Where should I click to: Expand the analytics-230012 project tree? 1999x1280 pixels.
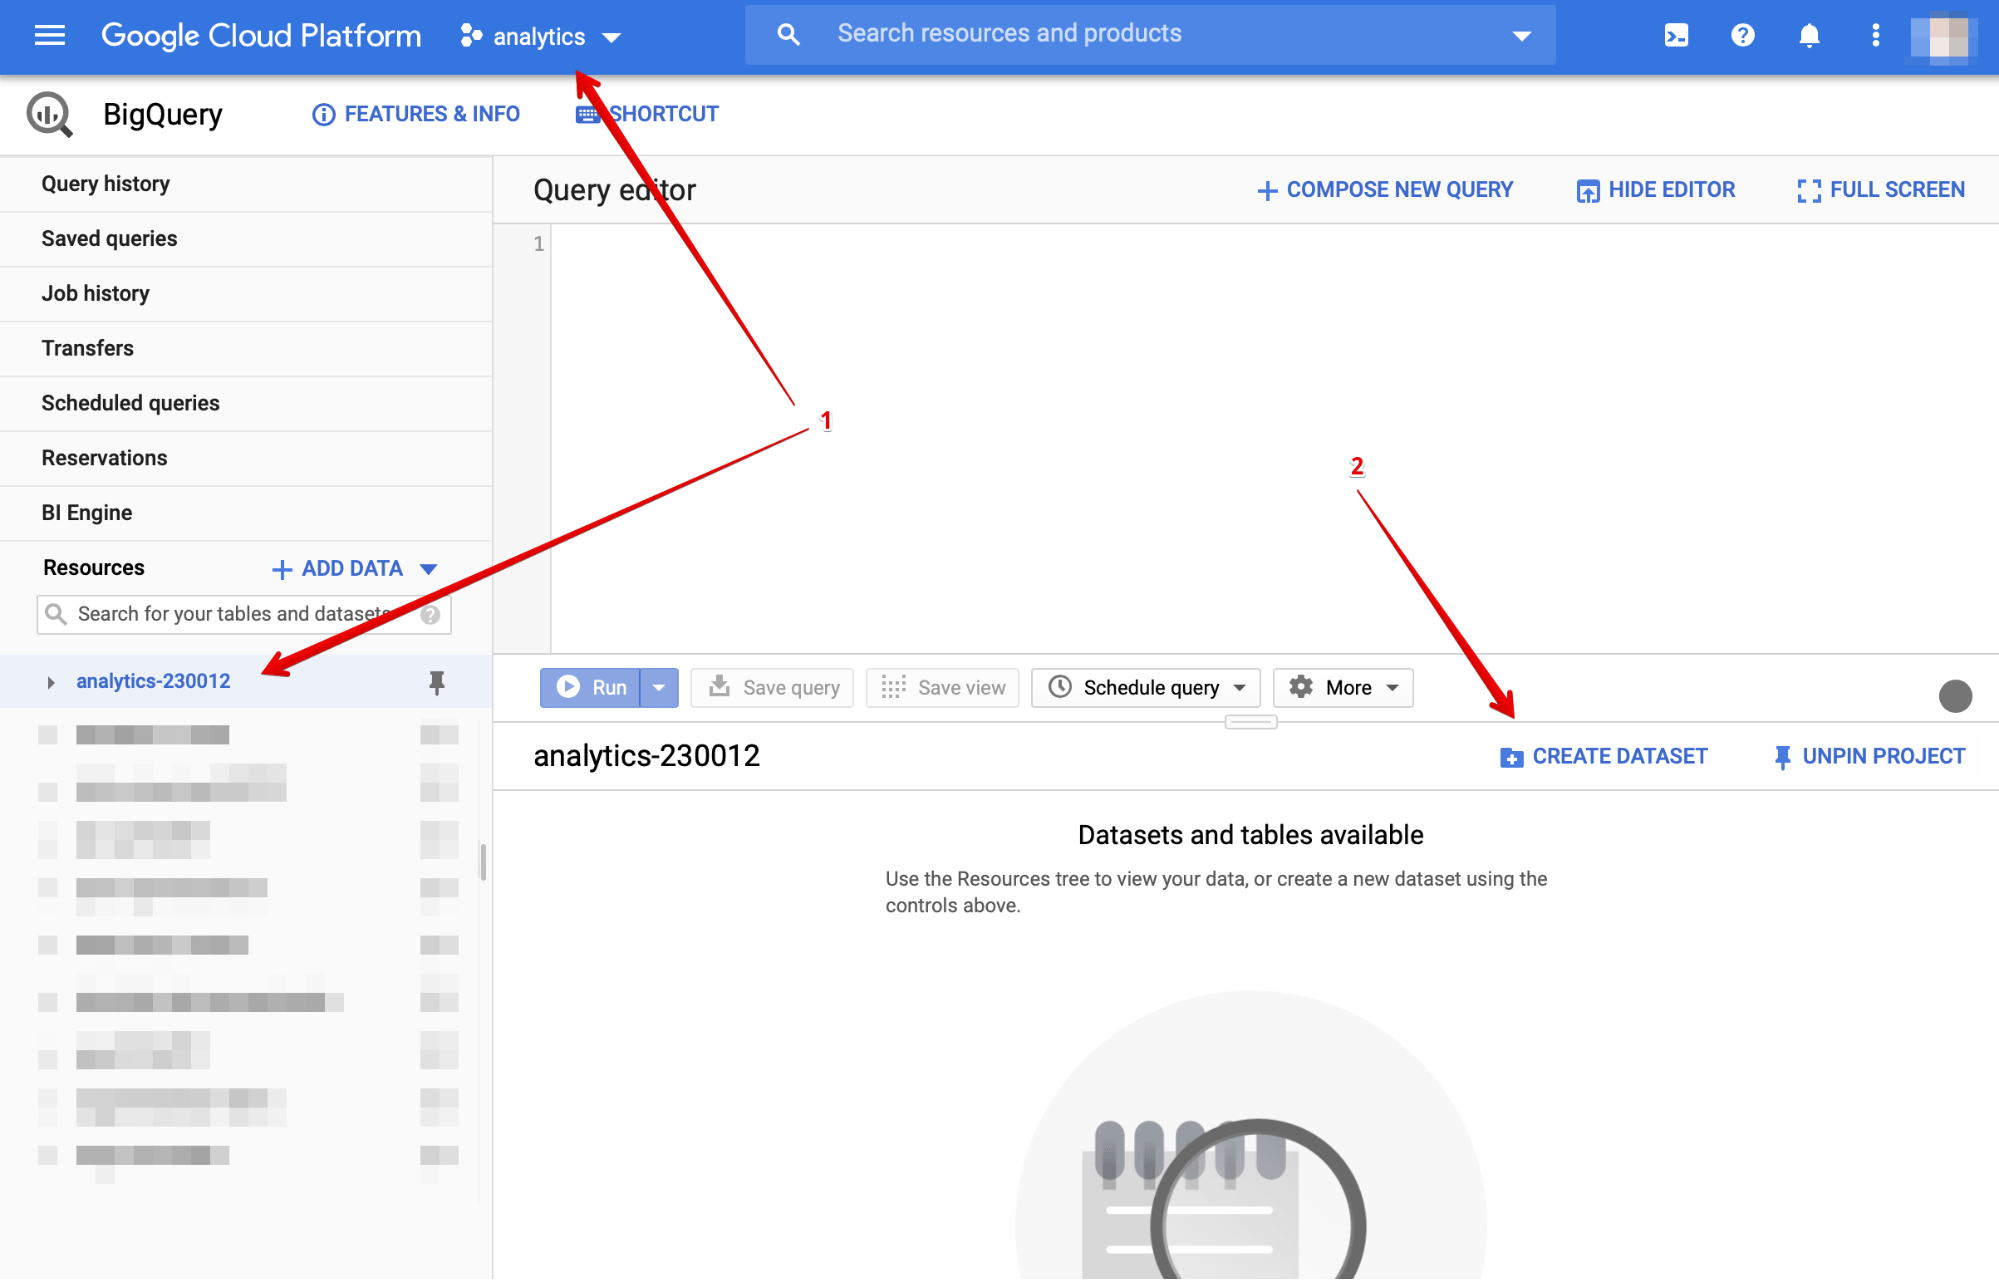click(50, 682)
